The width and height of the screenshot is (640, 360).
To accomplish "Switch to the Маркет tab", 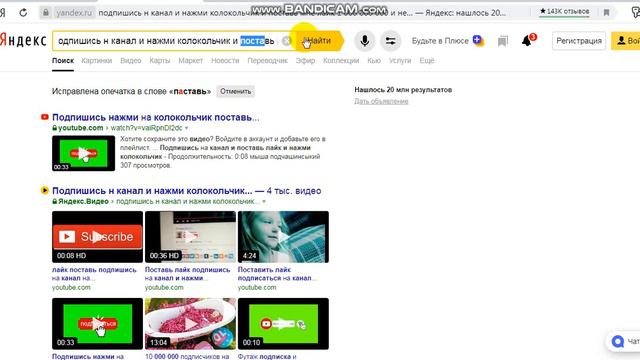I will [x=190, y=60].
